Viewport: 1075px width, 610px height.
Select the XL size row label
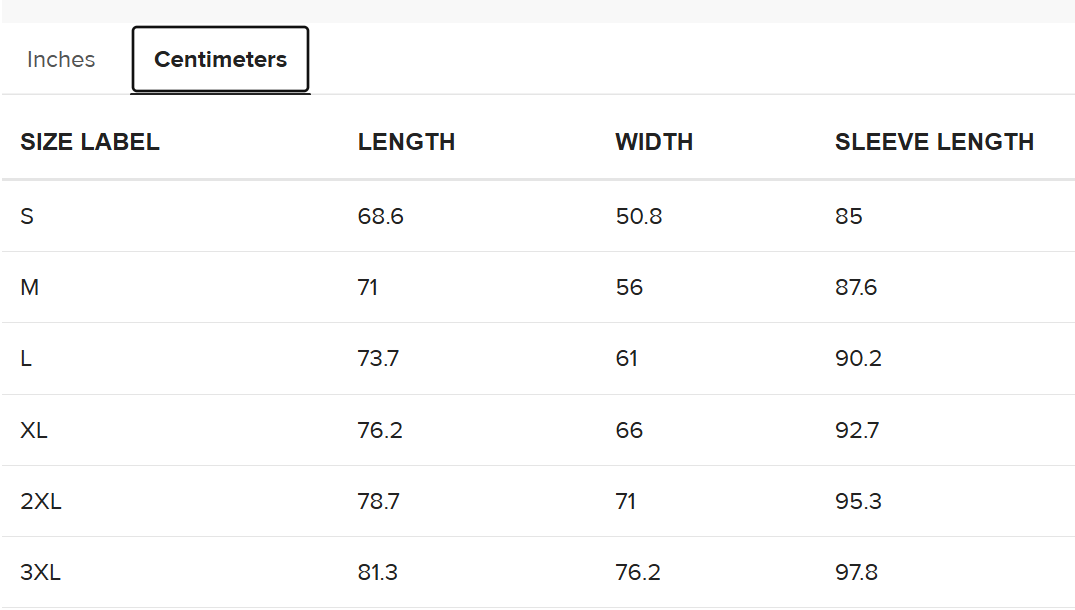coord(34,430)
